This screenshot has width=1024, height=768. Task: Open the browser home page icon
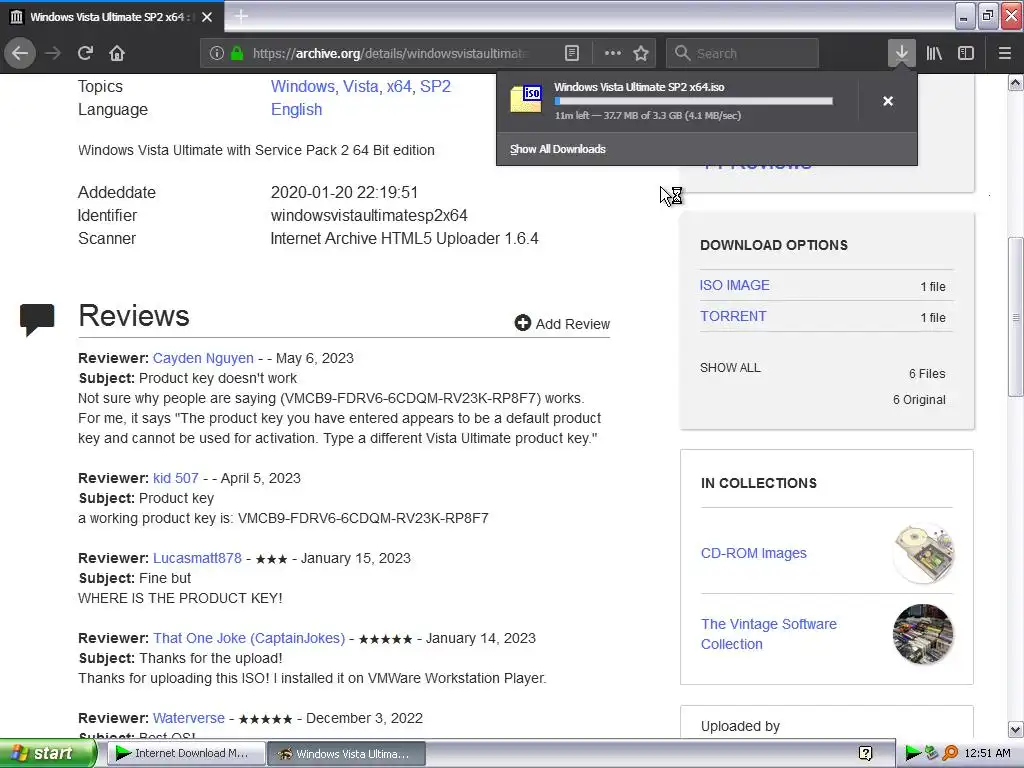117,54
